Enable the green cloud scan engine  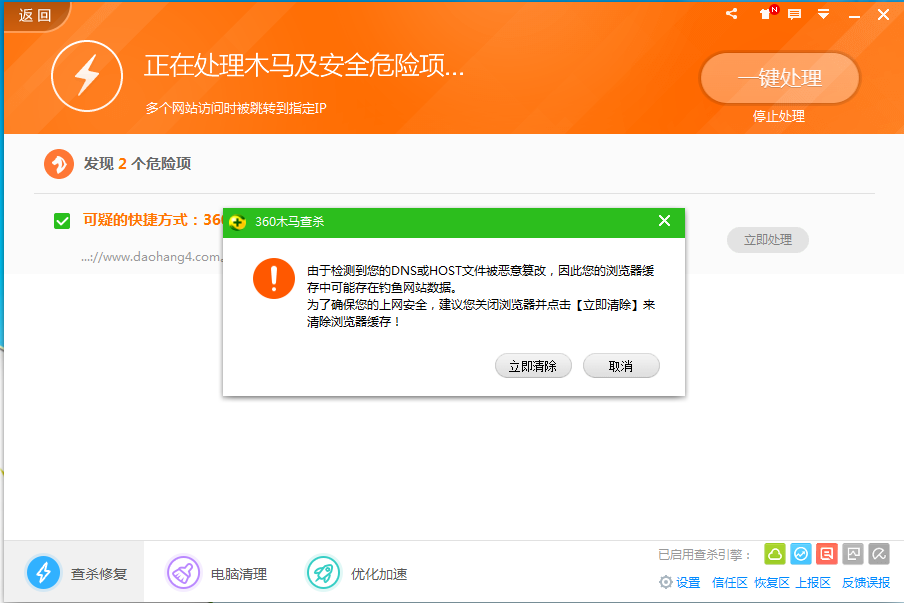coord(775,553)
